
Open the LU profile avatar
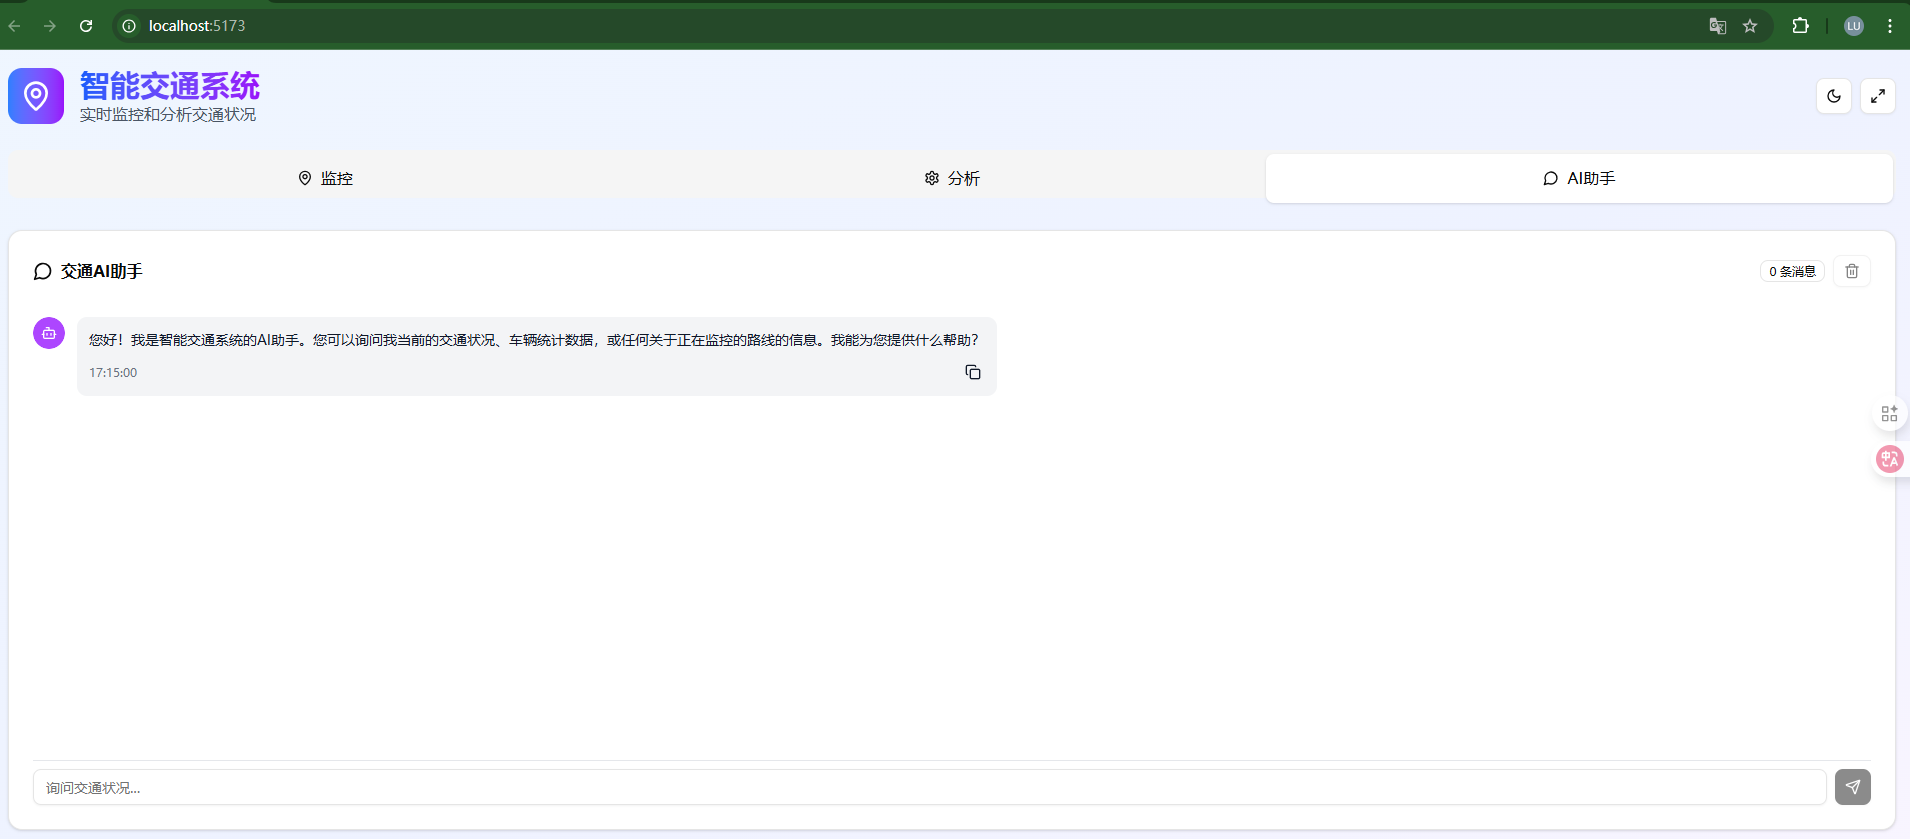(1854, 26)
